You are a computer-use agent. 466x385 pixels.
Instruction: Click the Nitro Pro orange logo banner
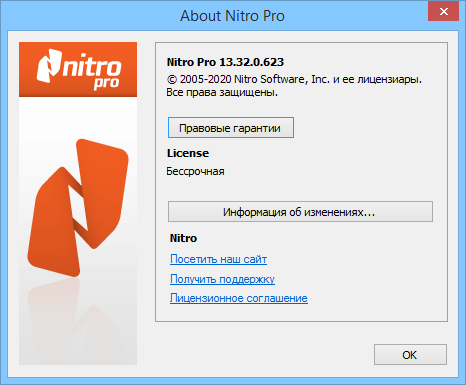pos(78,69)
